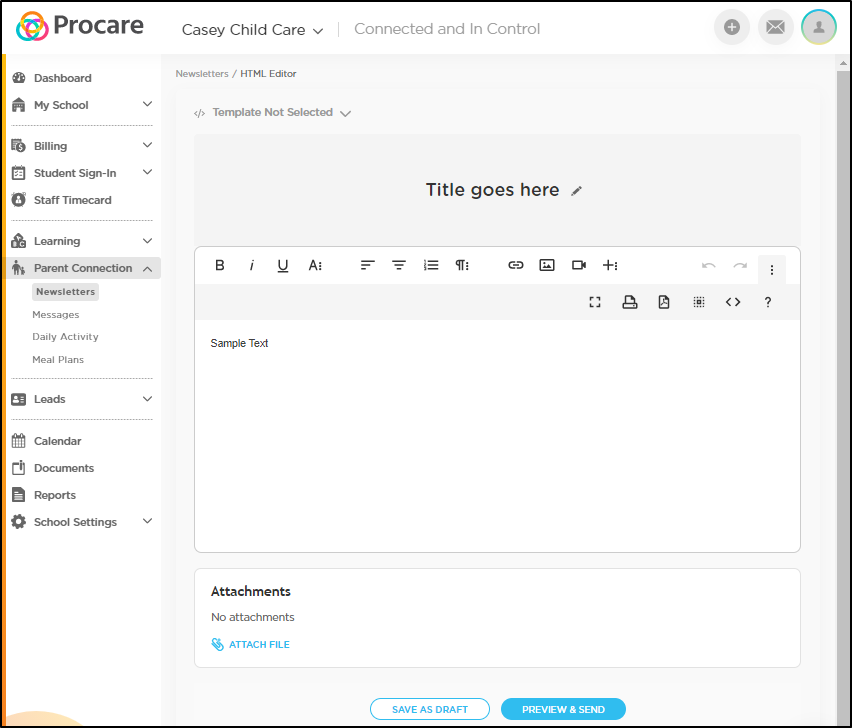Insert a link with chain icon
This screenshot has width=852, height=728.
click(x=515, y=265)
